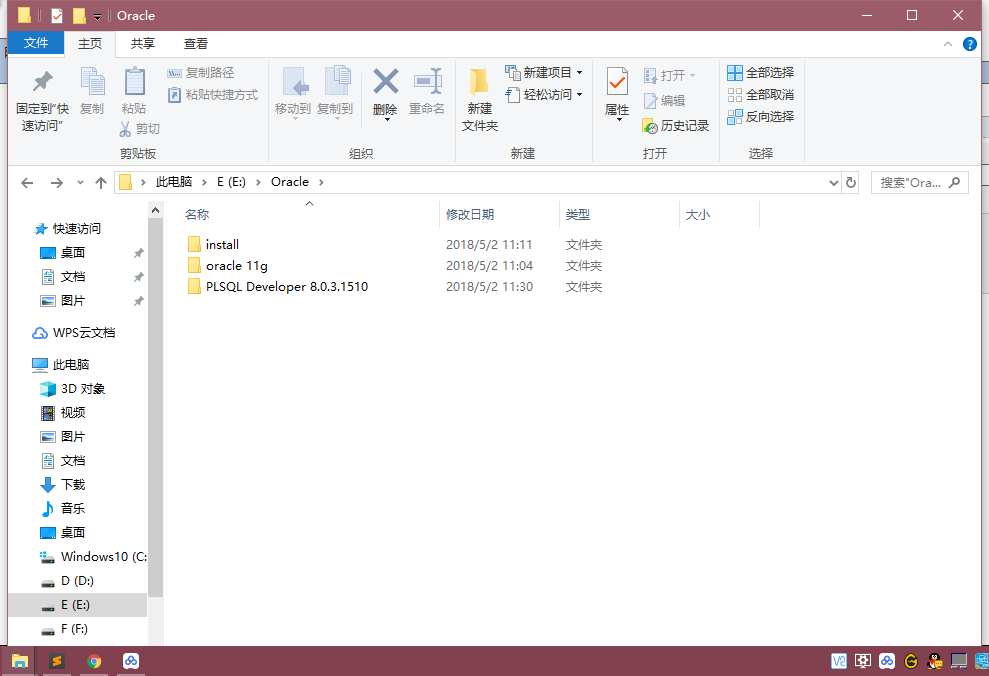Viewport: 989px width, 676px height.
Task: Click the Chrome taskbar icon
Action: pyautogui.click(x=94, y=661)
